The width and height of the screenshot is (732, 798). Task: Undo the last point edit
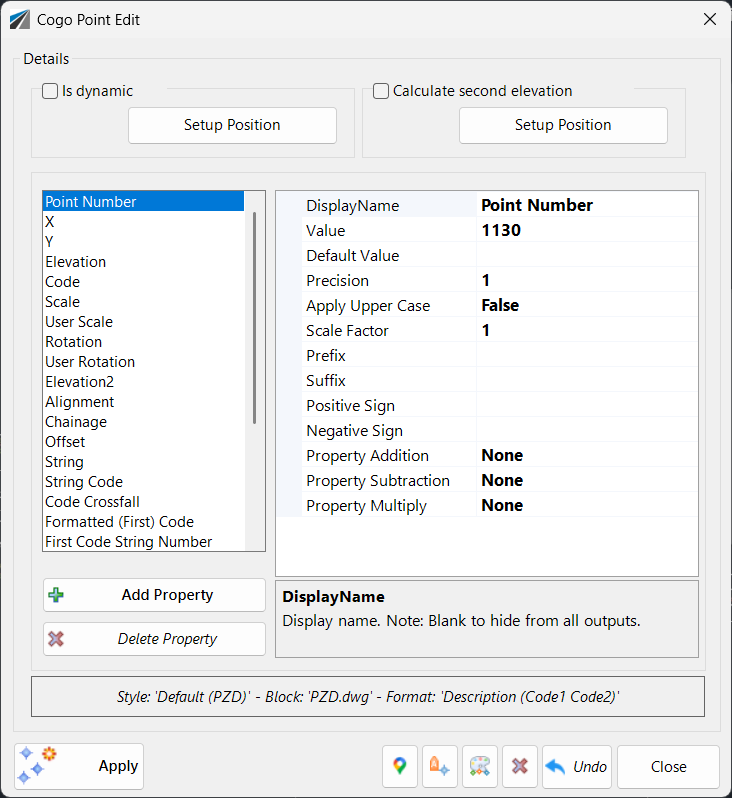tap(576, 767)
